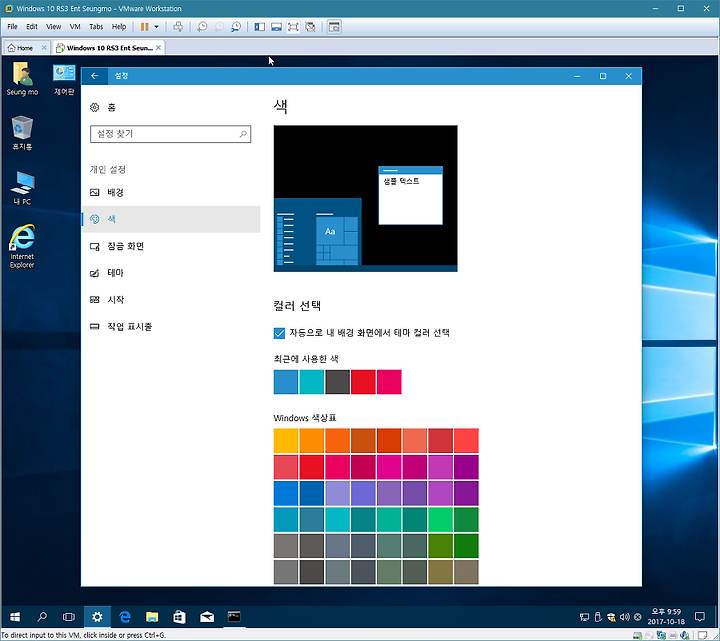The width and height of the screenshot is (720, 641).
Task: Launch Microsoft Edge from taskbar
Action: click(124, 617)
